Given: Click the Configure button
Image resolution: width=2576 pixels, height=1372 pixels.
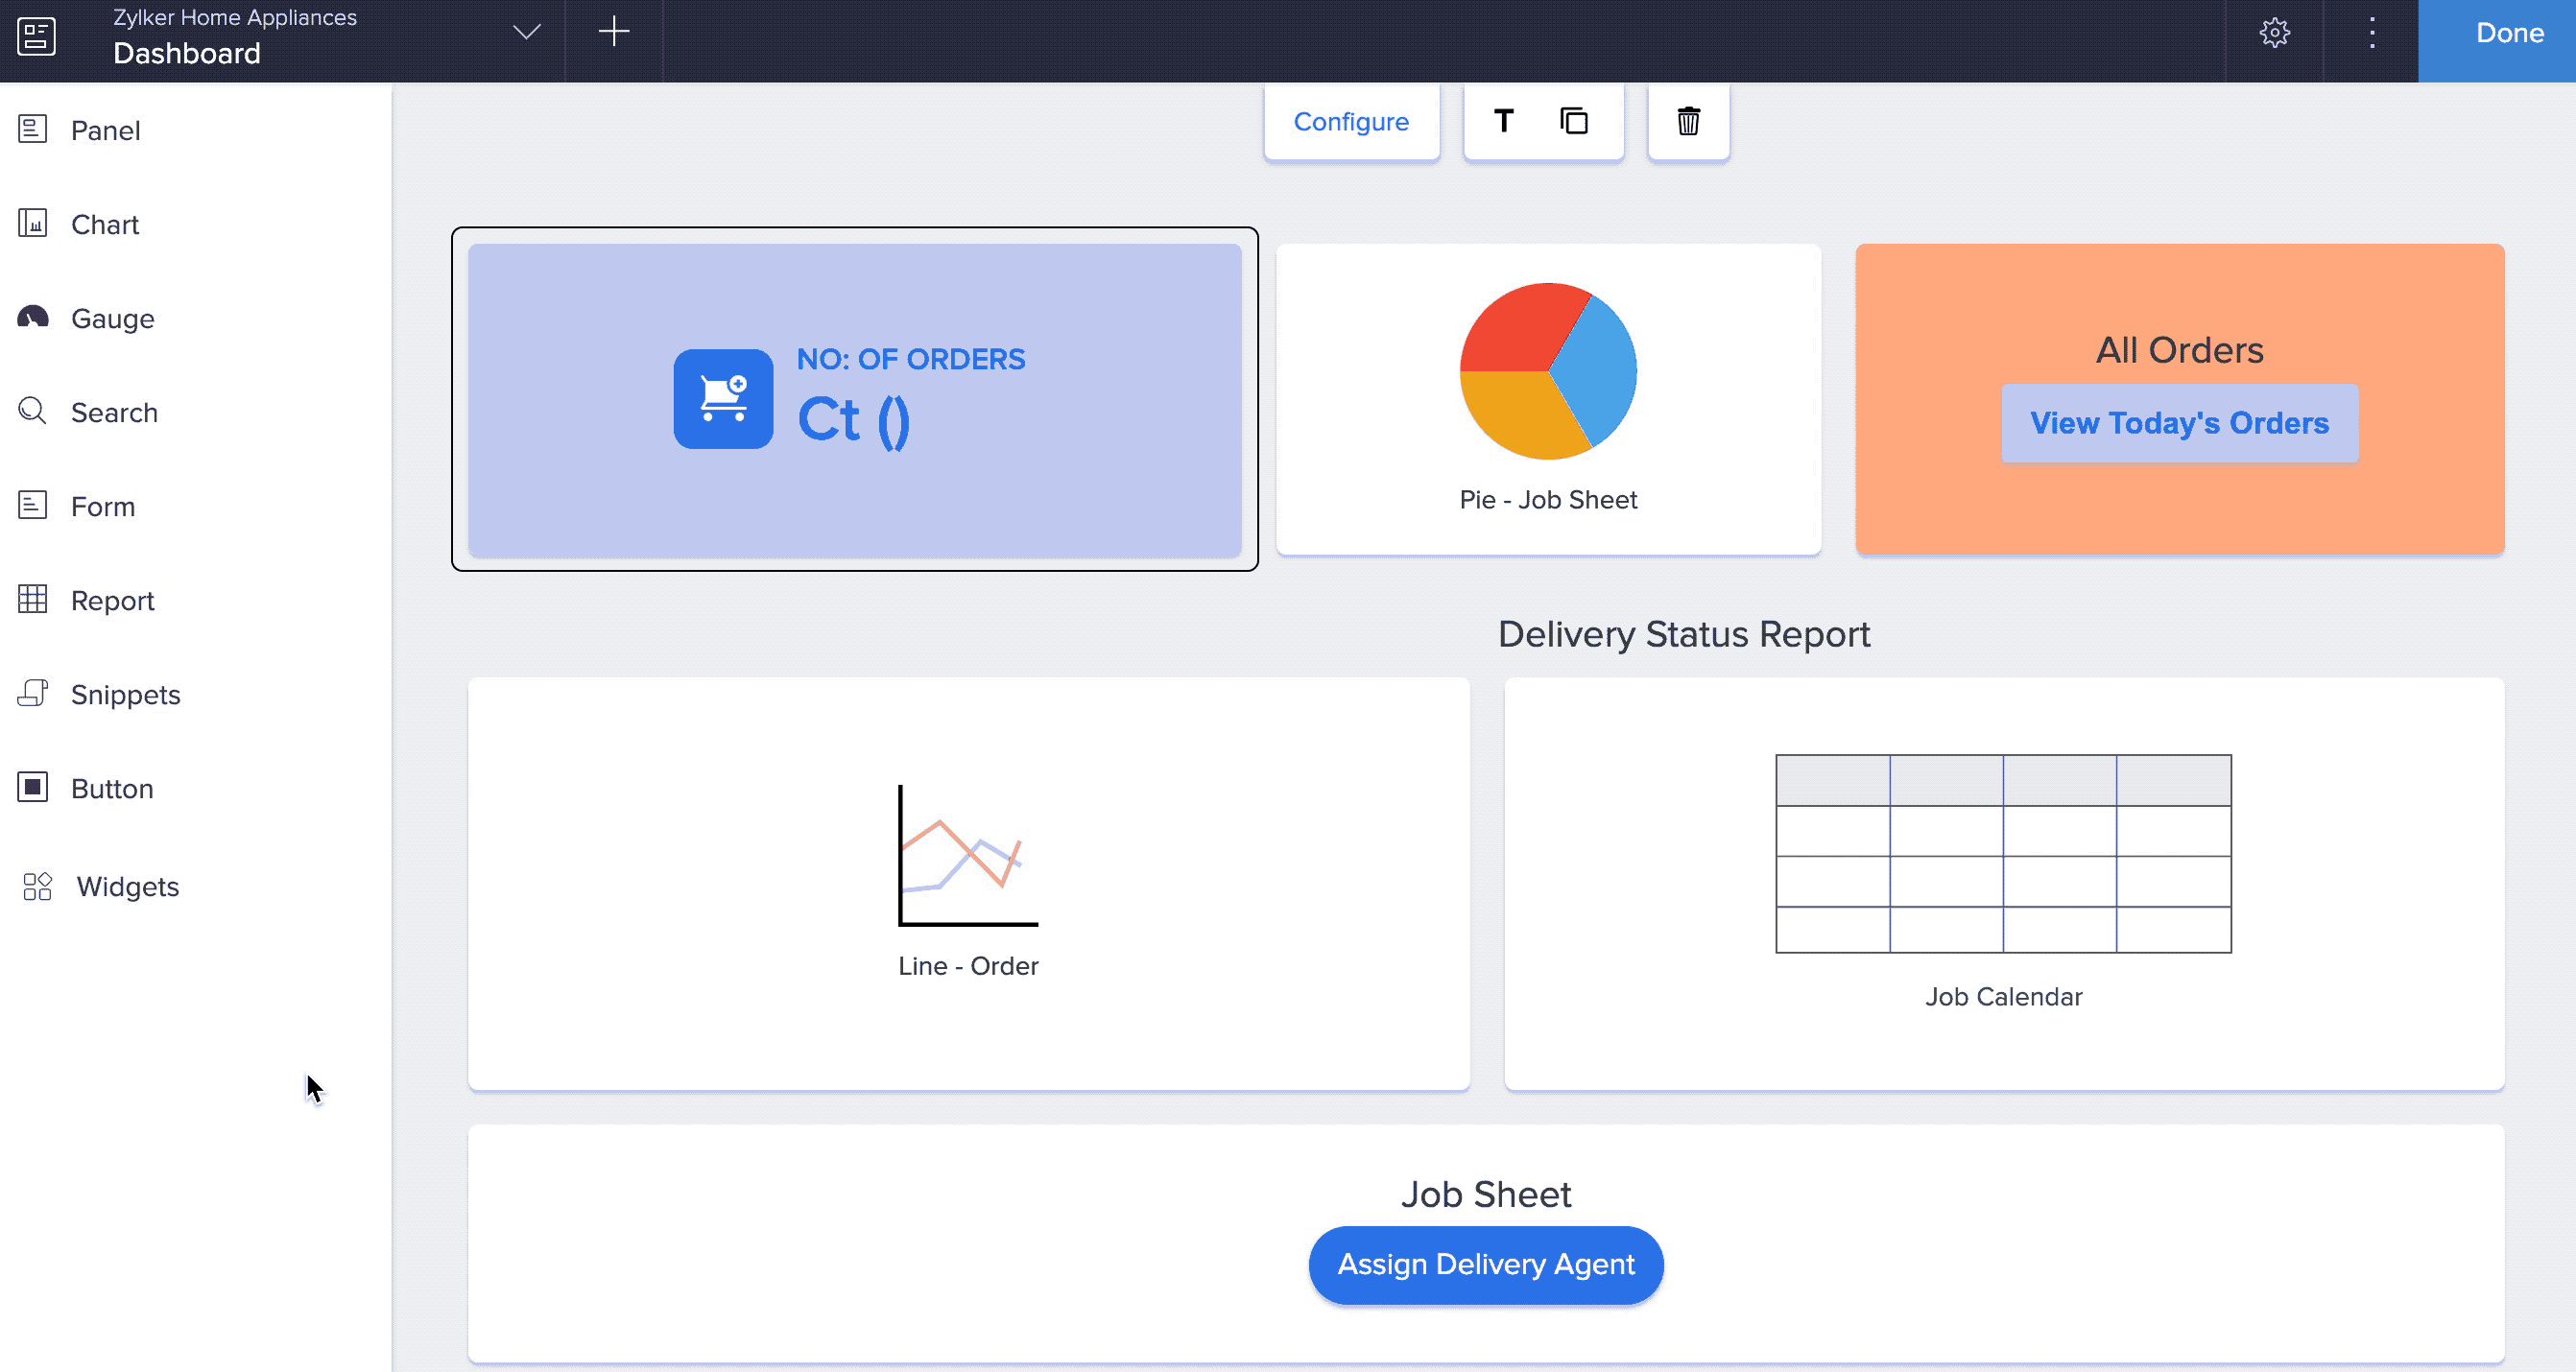Looking at the screenshot, I should [x=1351, y=121].
